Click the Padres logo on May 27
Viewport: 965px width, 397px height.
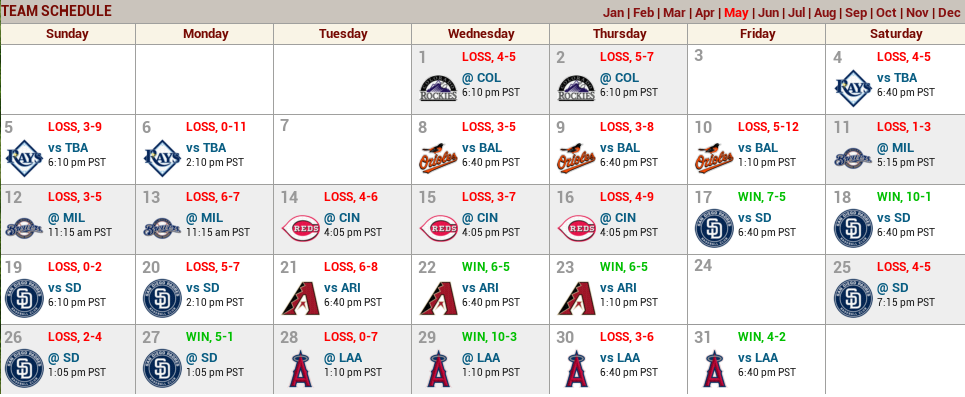click(x=162, y=368)
